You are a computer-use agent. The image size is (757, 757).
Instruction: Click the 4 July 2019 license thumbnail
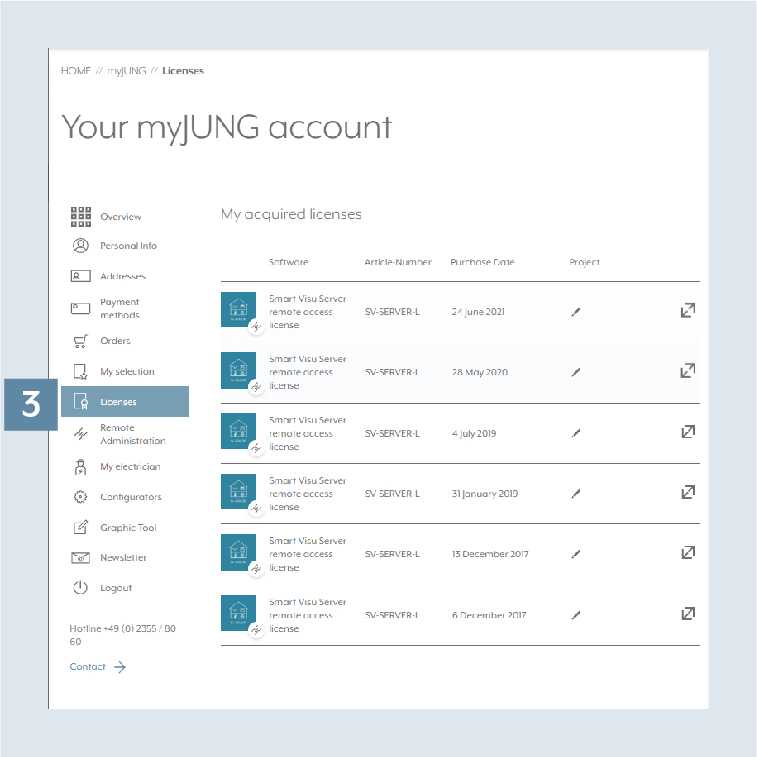tap(238, 431)
